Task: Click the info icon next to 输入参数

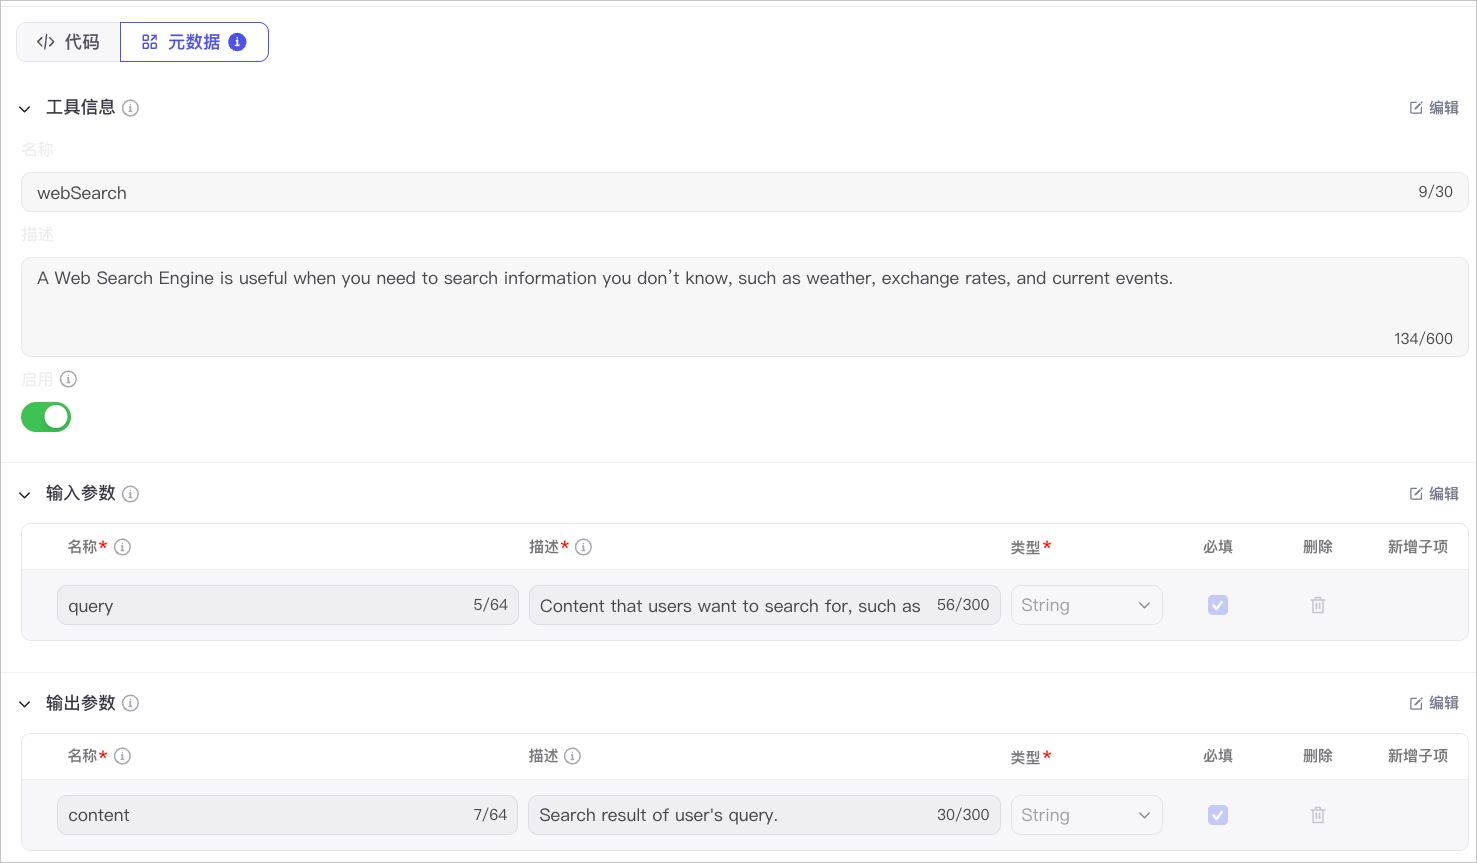Action: click(x=130, y=494)
